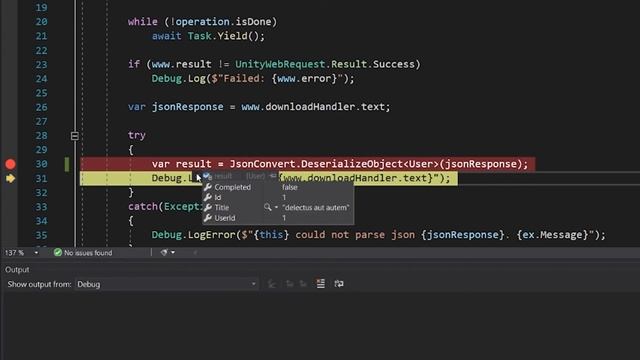Click the green No issues found checkmark

coord(58,253)
